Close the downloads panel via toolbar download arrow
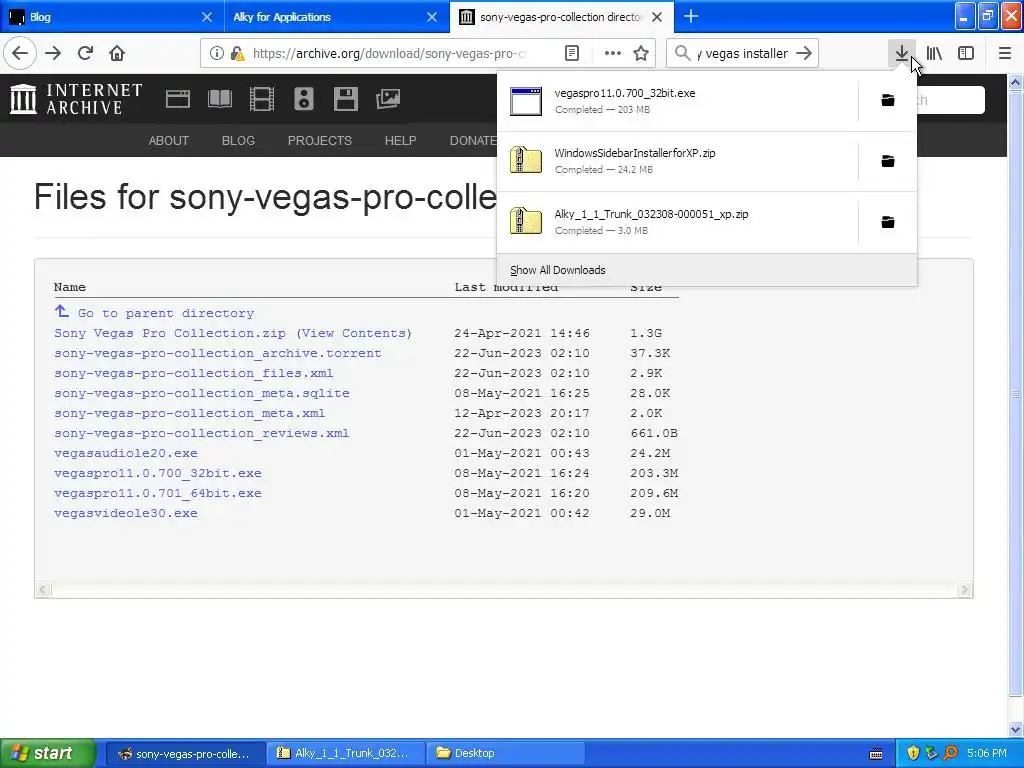Image resolution: width=1024 pixels, height=768 pixels. (x=901, y=54)
